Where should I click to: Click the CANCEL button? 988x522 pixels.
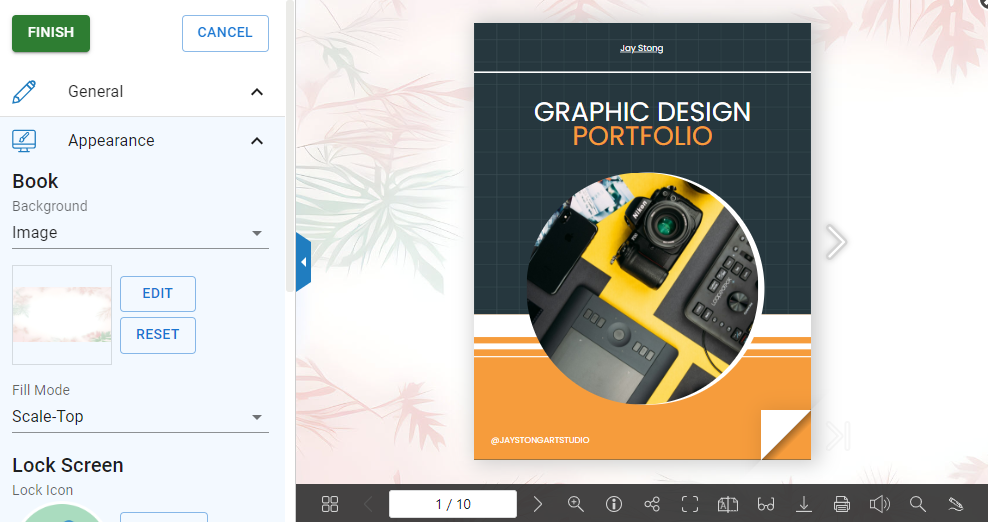tap(225, 33)
